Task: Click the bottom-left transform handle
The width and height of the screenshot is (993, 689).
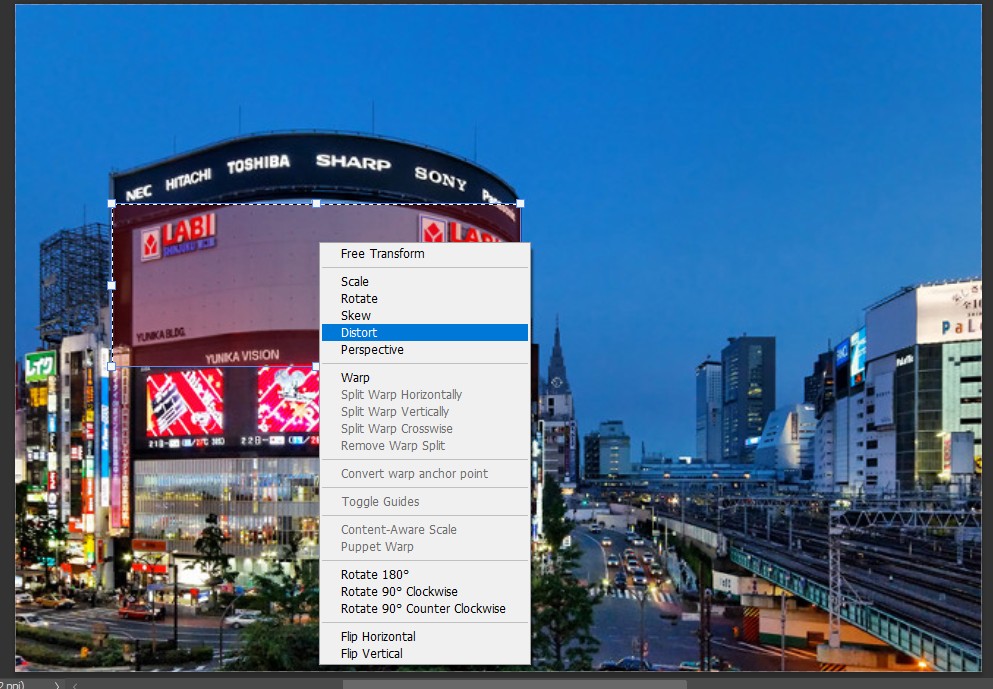Action: pos(112,367)
